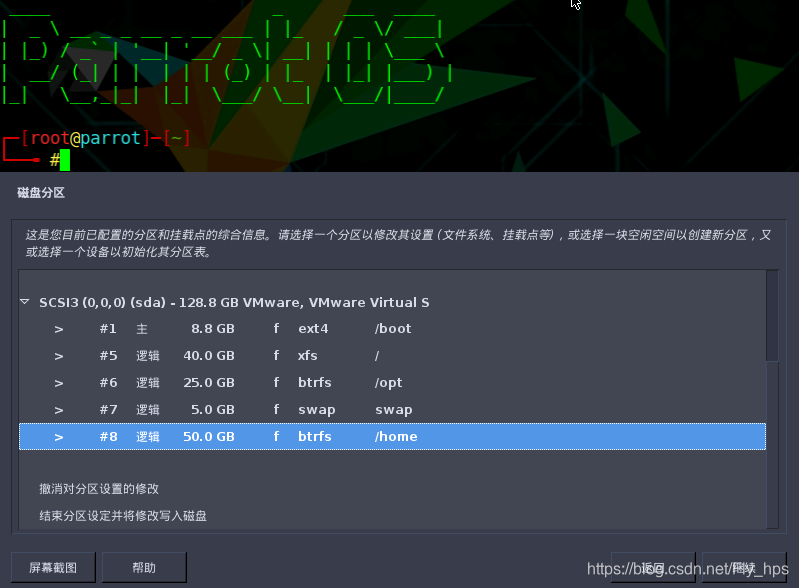799x588 pixels.
Task: Click the 40.0 GB size of partition #5
Action: pos(209,356)
